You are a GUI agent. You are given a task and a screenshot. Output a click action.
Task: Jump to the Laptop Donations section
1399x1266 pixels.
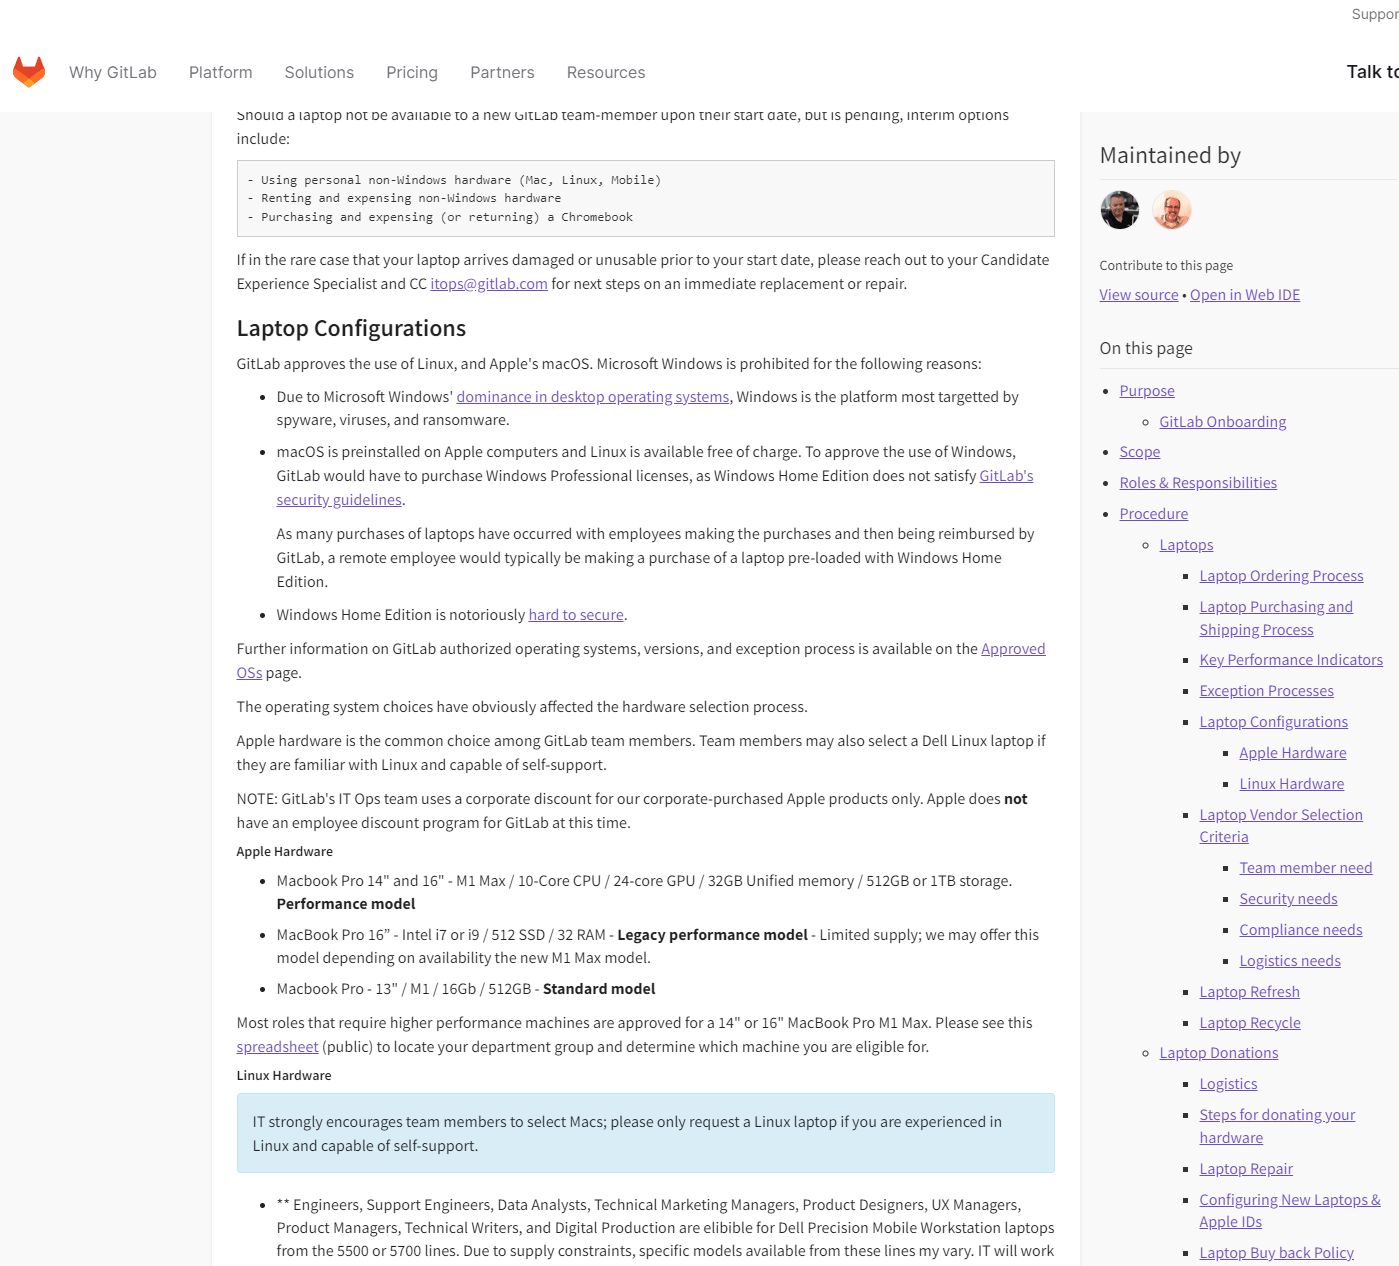pos(1218,1052)
